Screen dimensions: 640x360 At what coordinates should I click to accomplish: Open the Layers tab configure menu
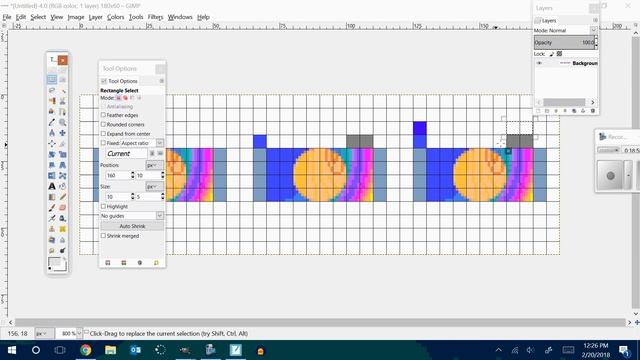[x=595, y=20]
